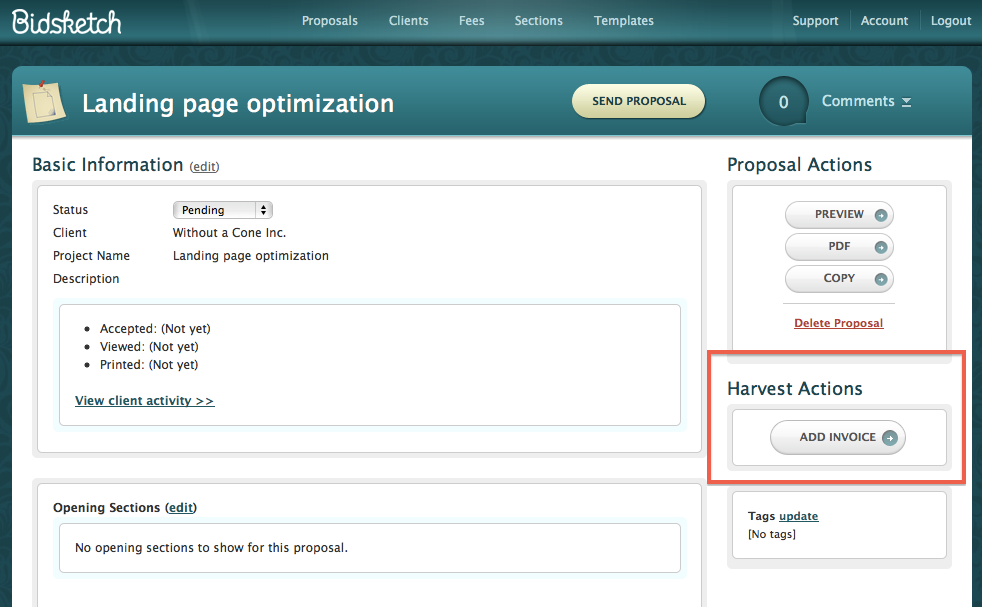This screenshot has height=607, width=982.
Task: Open Templates in the top navigation
Action: 624,21
